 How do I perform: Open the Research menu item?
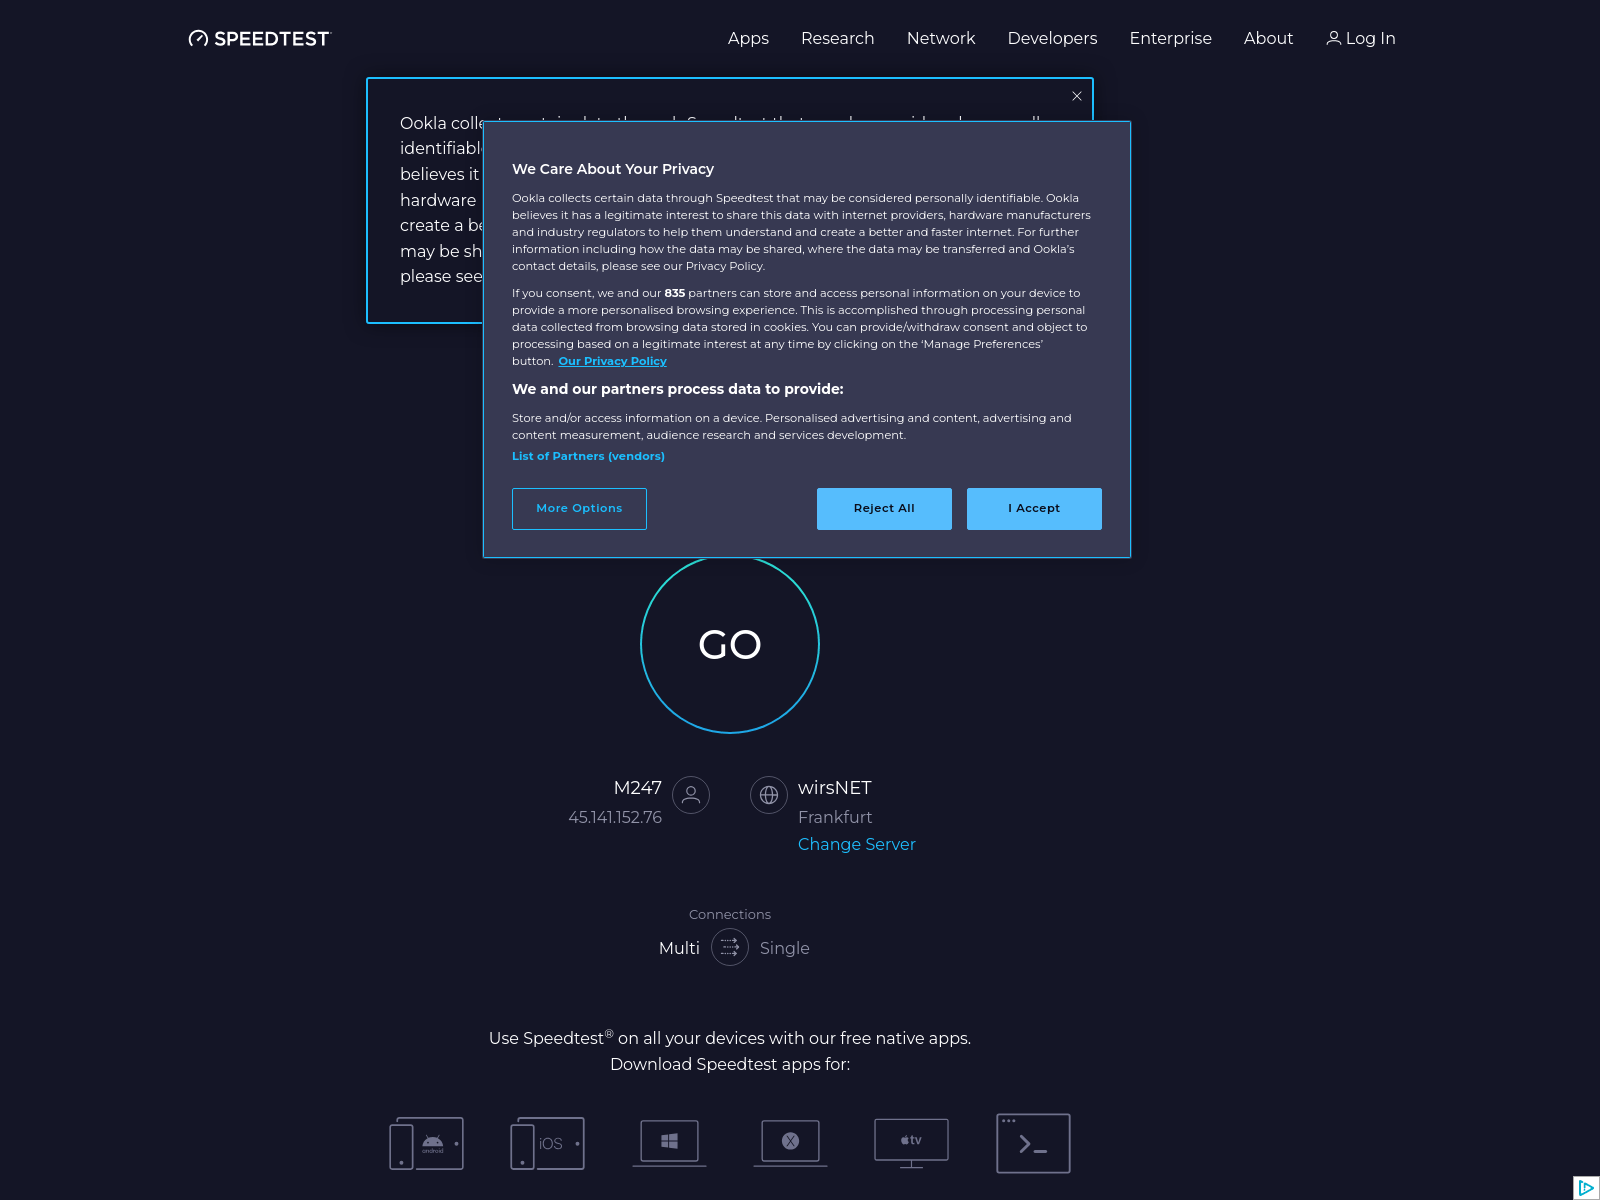point(837,38)
